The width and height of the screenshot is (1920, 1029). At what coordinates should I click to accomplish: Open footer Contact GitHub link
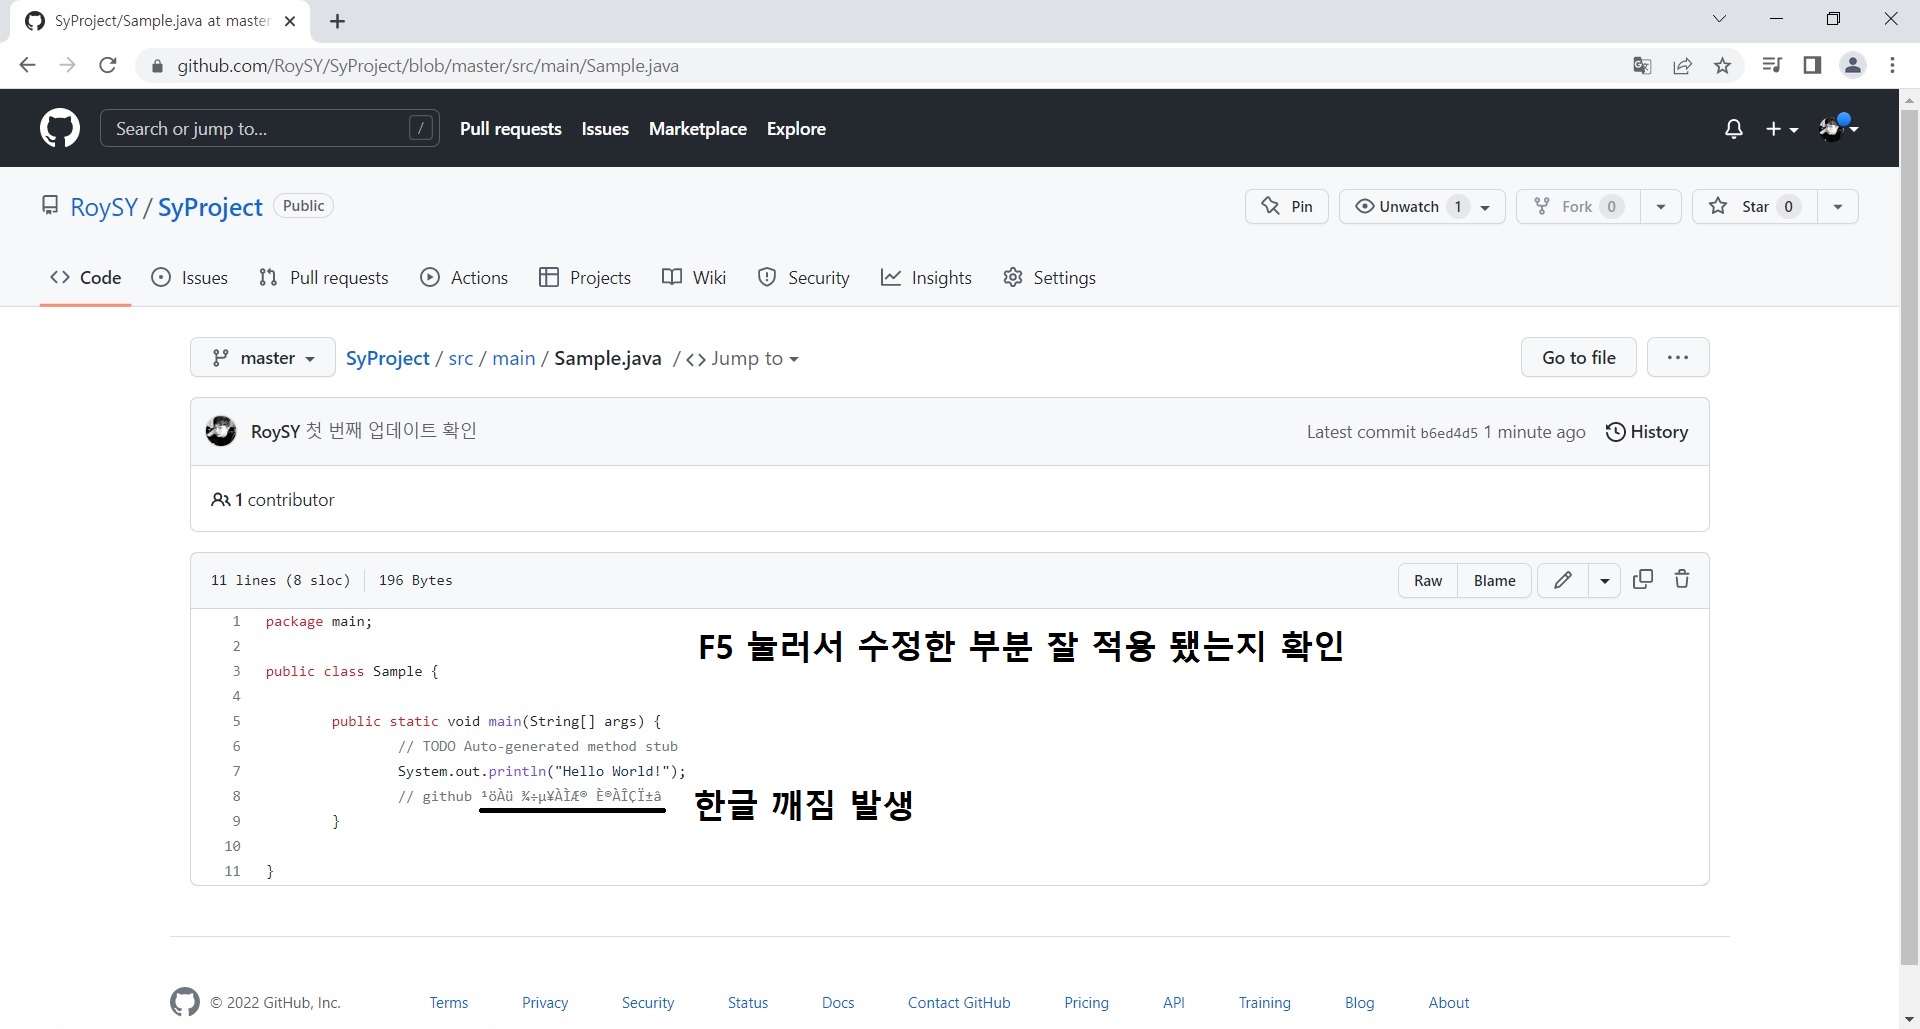(959, 1003)
